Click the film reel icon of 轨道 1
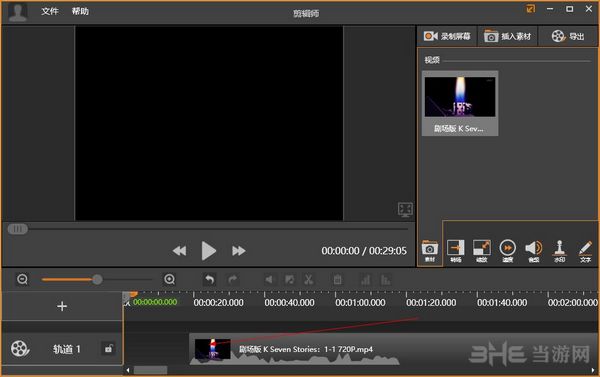The image size is (600, 377). coord(20,349)
